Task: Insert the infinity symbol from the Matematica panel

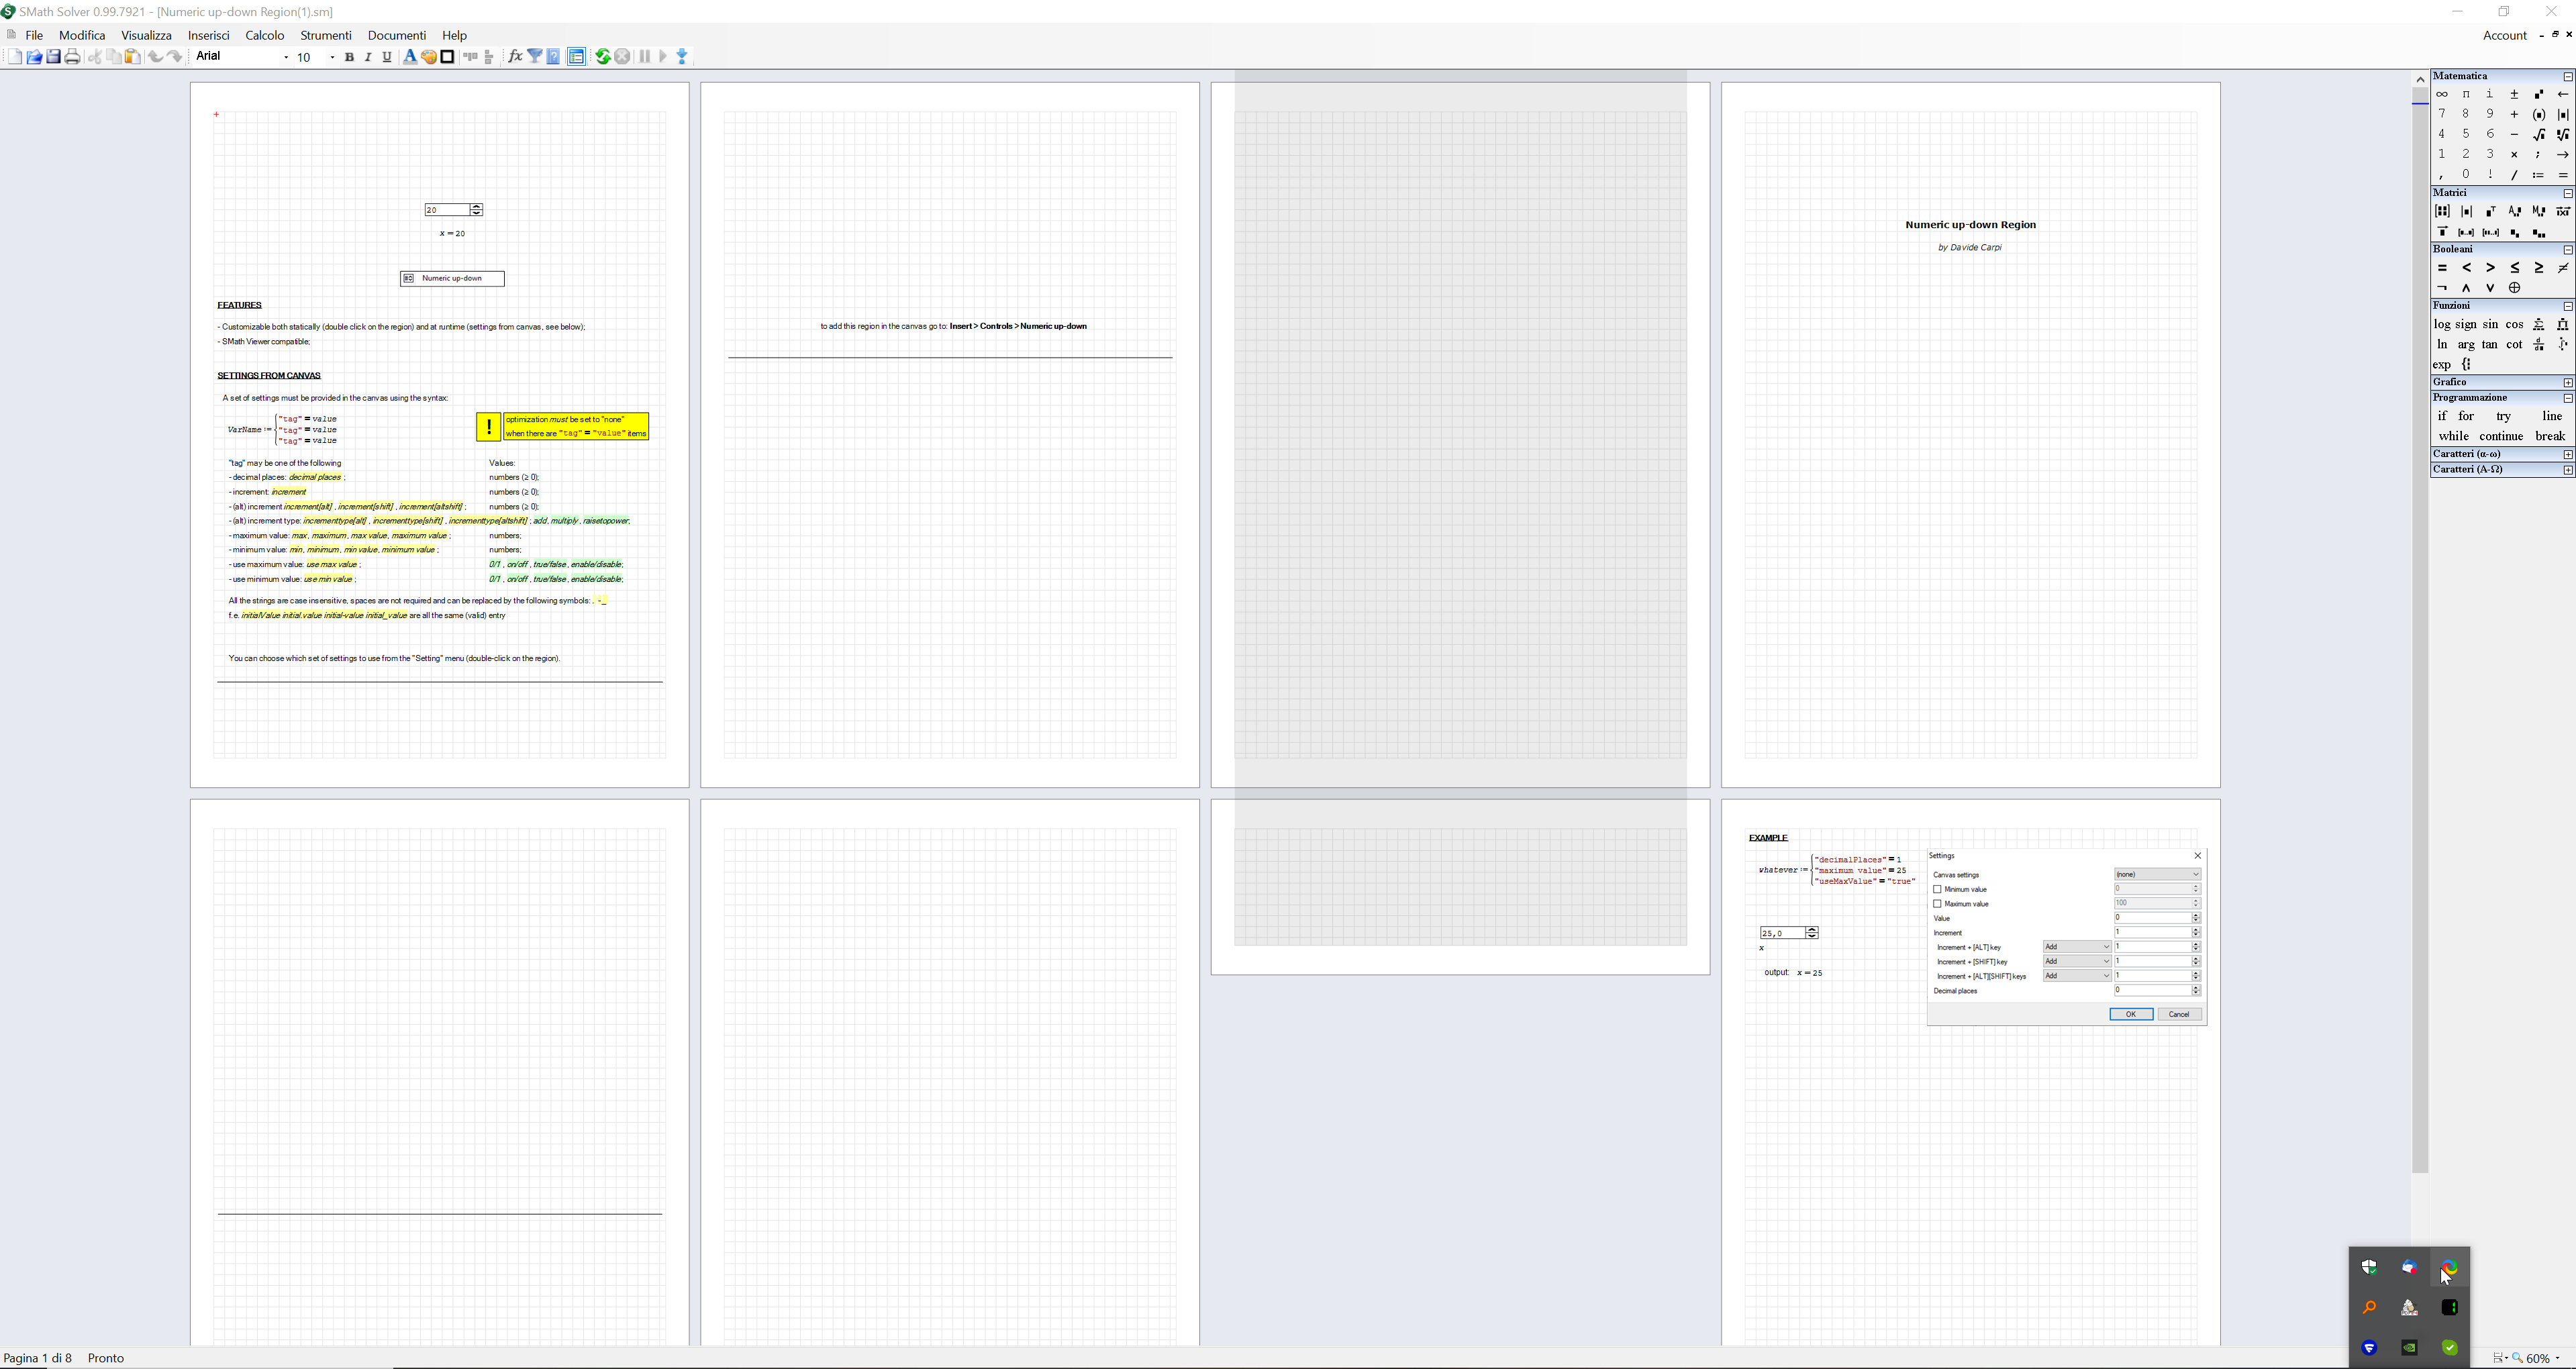Action: coord(2442,94)
